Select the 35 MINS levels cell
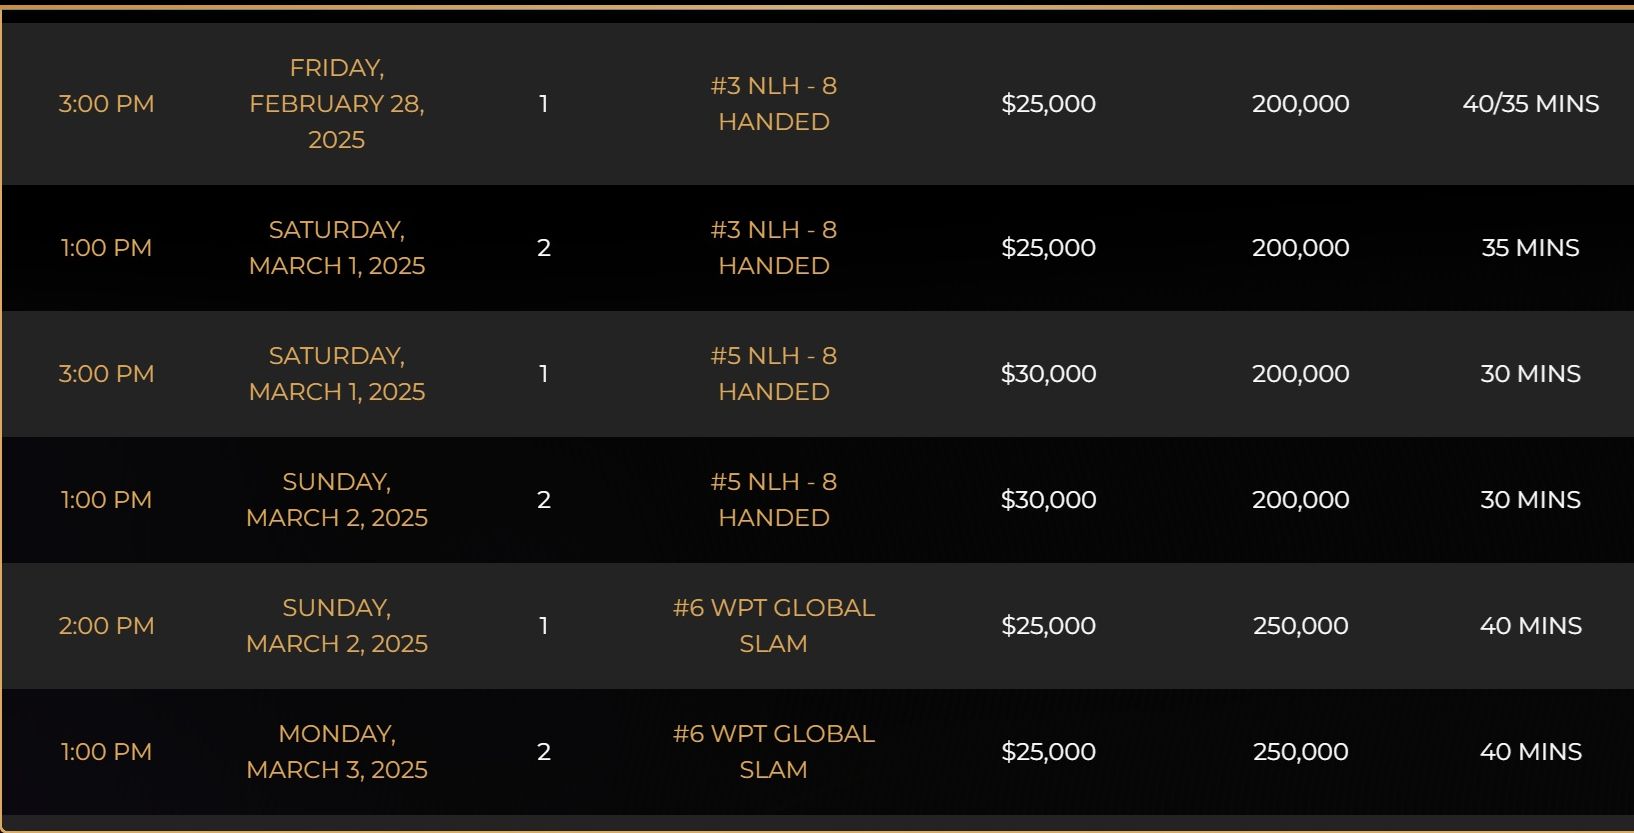This screenshot has width=1634, height=833. [x=1530, y=248]
